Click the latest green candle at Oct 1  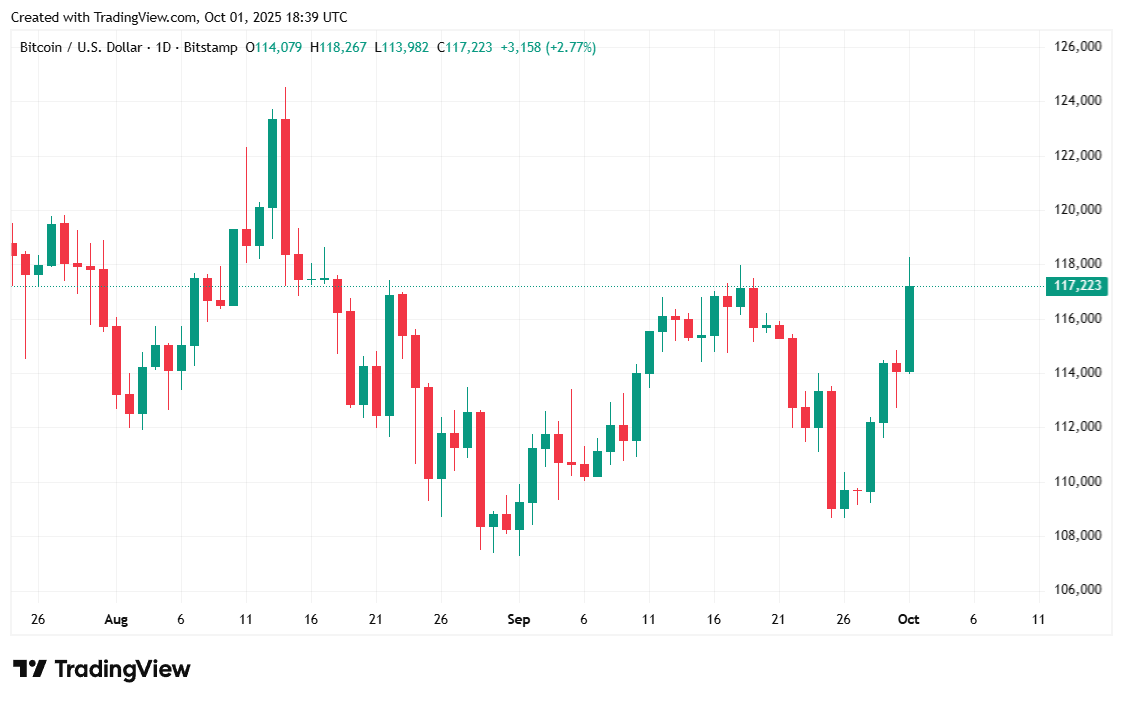tap(910, 329)
